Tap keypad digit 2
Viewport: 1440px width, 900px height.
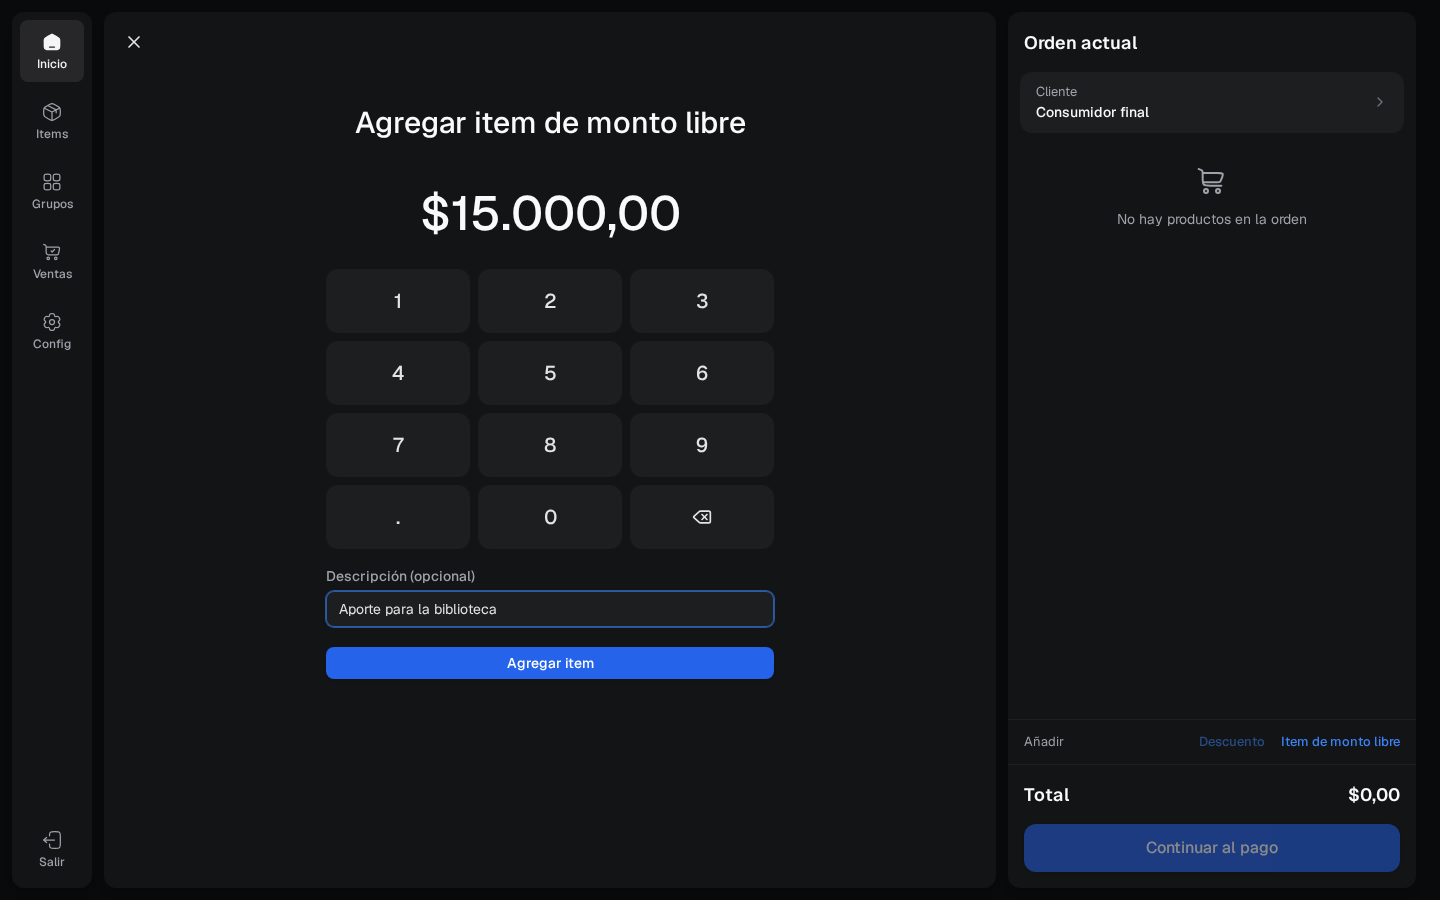(550, 301)
